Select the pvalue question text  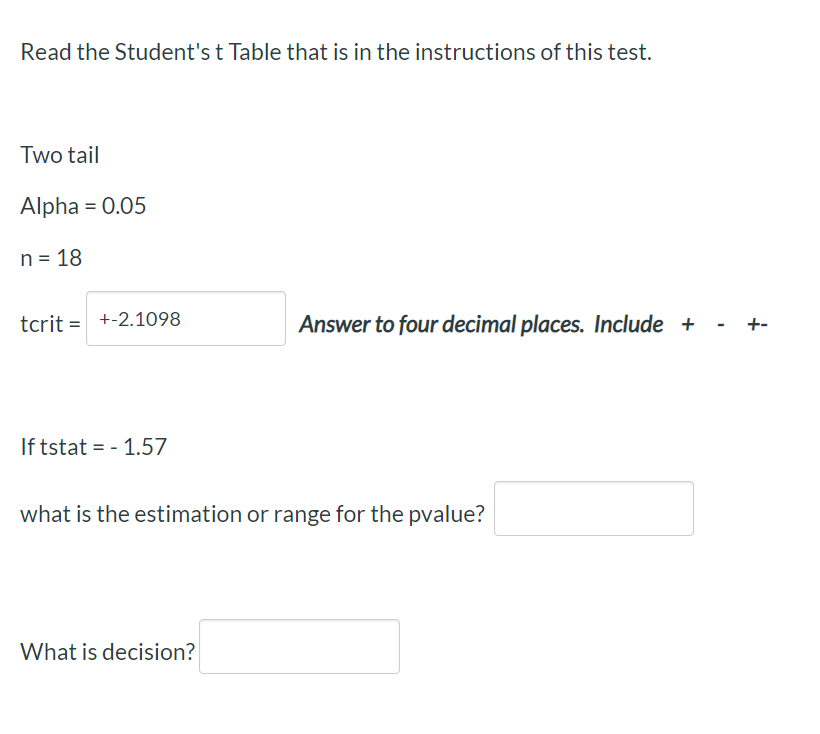pos(252,513)
